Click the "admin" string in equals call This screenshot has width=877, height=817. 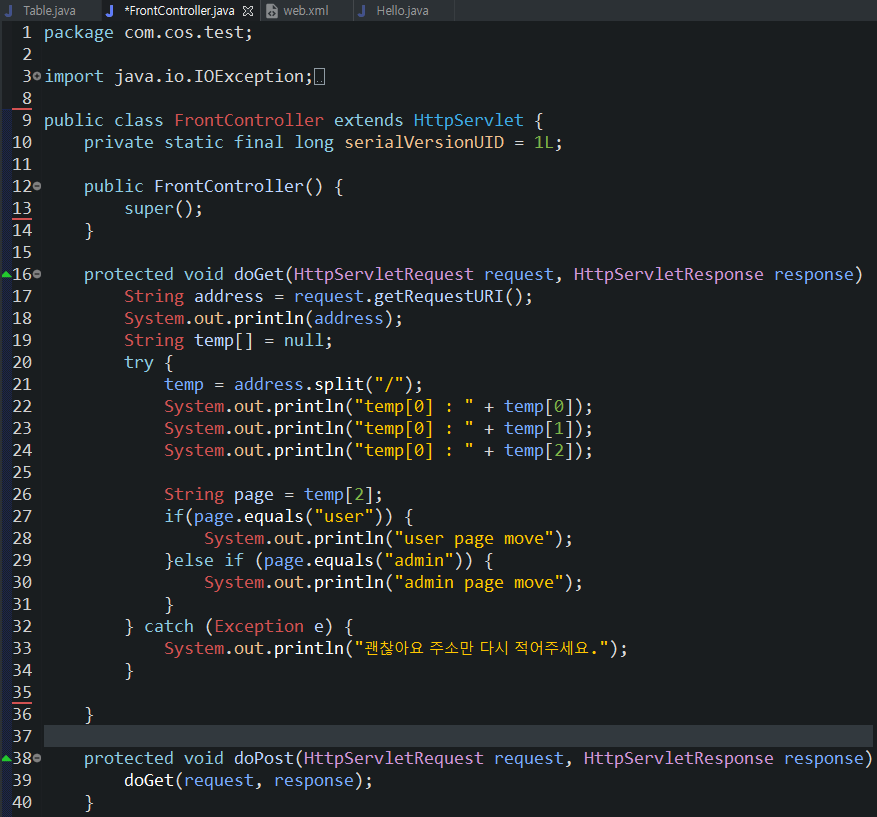pyautogui.click(x=419, y=560)
